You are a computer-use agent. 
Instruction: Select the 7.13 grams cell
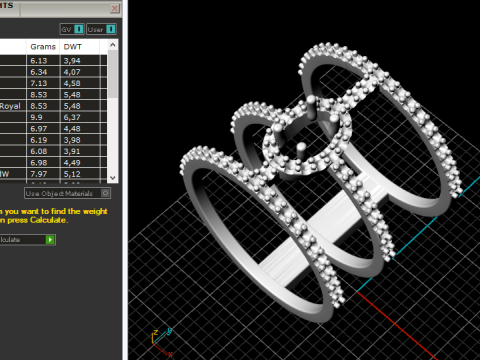coord(43,83)
